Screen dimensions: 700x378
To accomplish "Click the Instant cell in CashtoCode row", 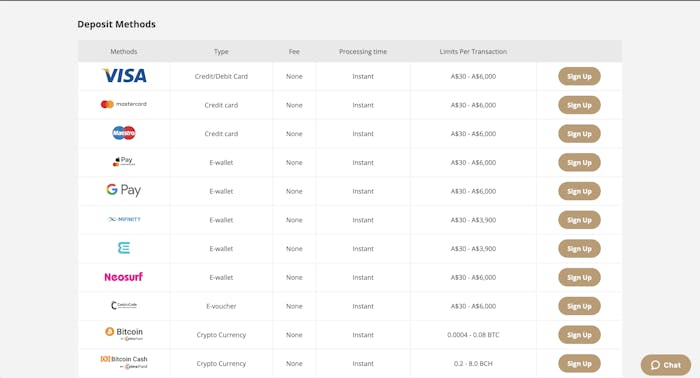I will coord(363,306).
